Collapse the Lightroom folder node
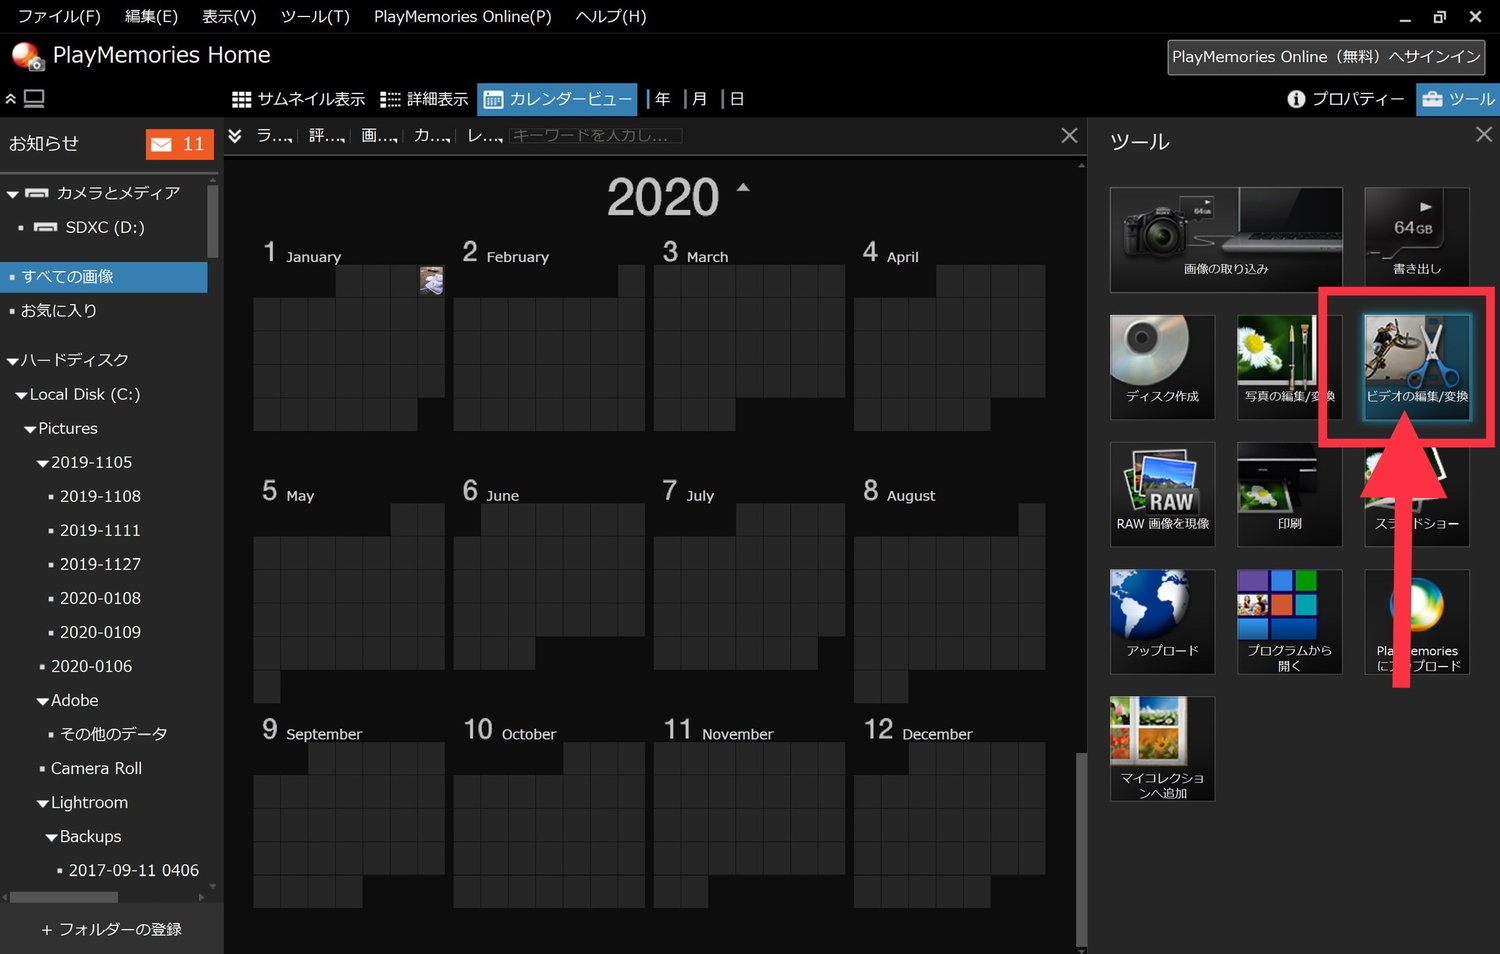1500x954 pixels. 43,804
